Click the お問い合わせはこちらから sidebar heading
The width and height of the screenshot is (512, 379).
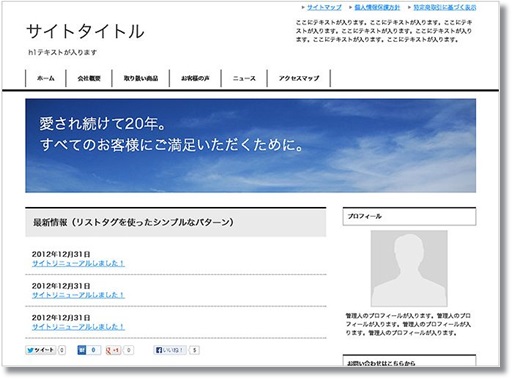click(409, 361)
